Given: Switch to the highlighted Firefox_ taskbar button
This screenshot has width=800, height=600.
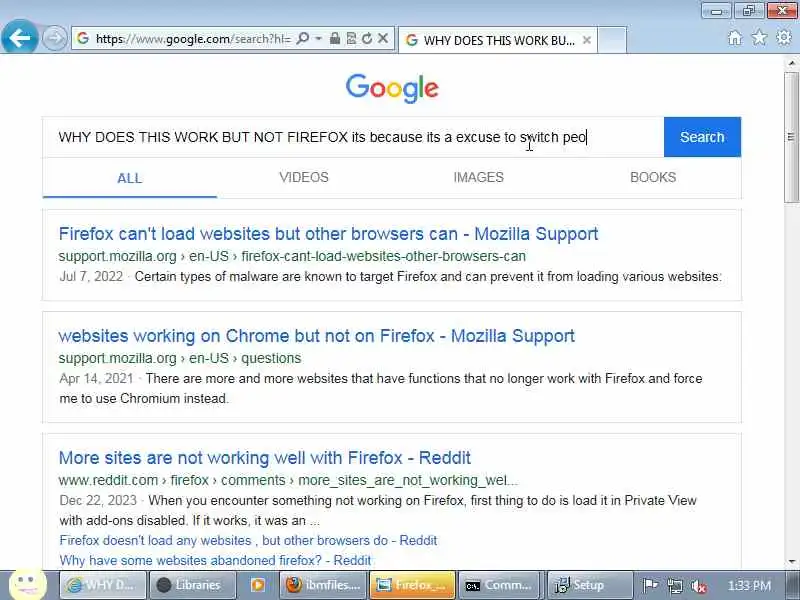Looking at the screenshot, I should coord(412,585).
